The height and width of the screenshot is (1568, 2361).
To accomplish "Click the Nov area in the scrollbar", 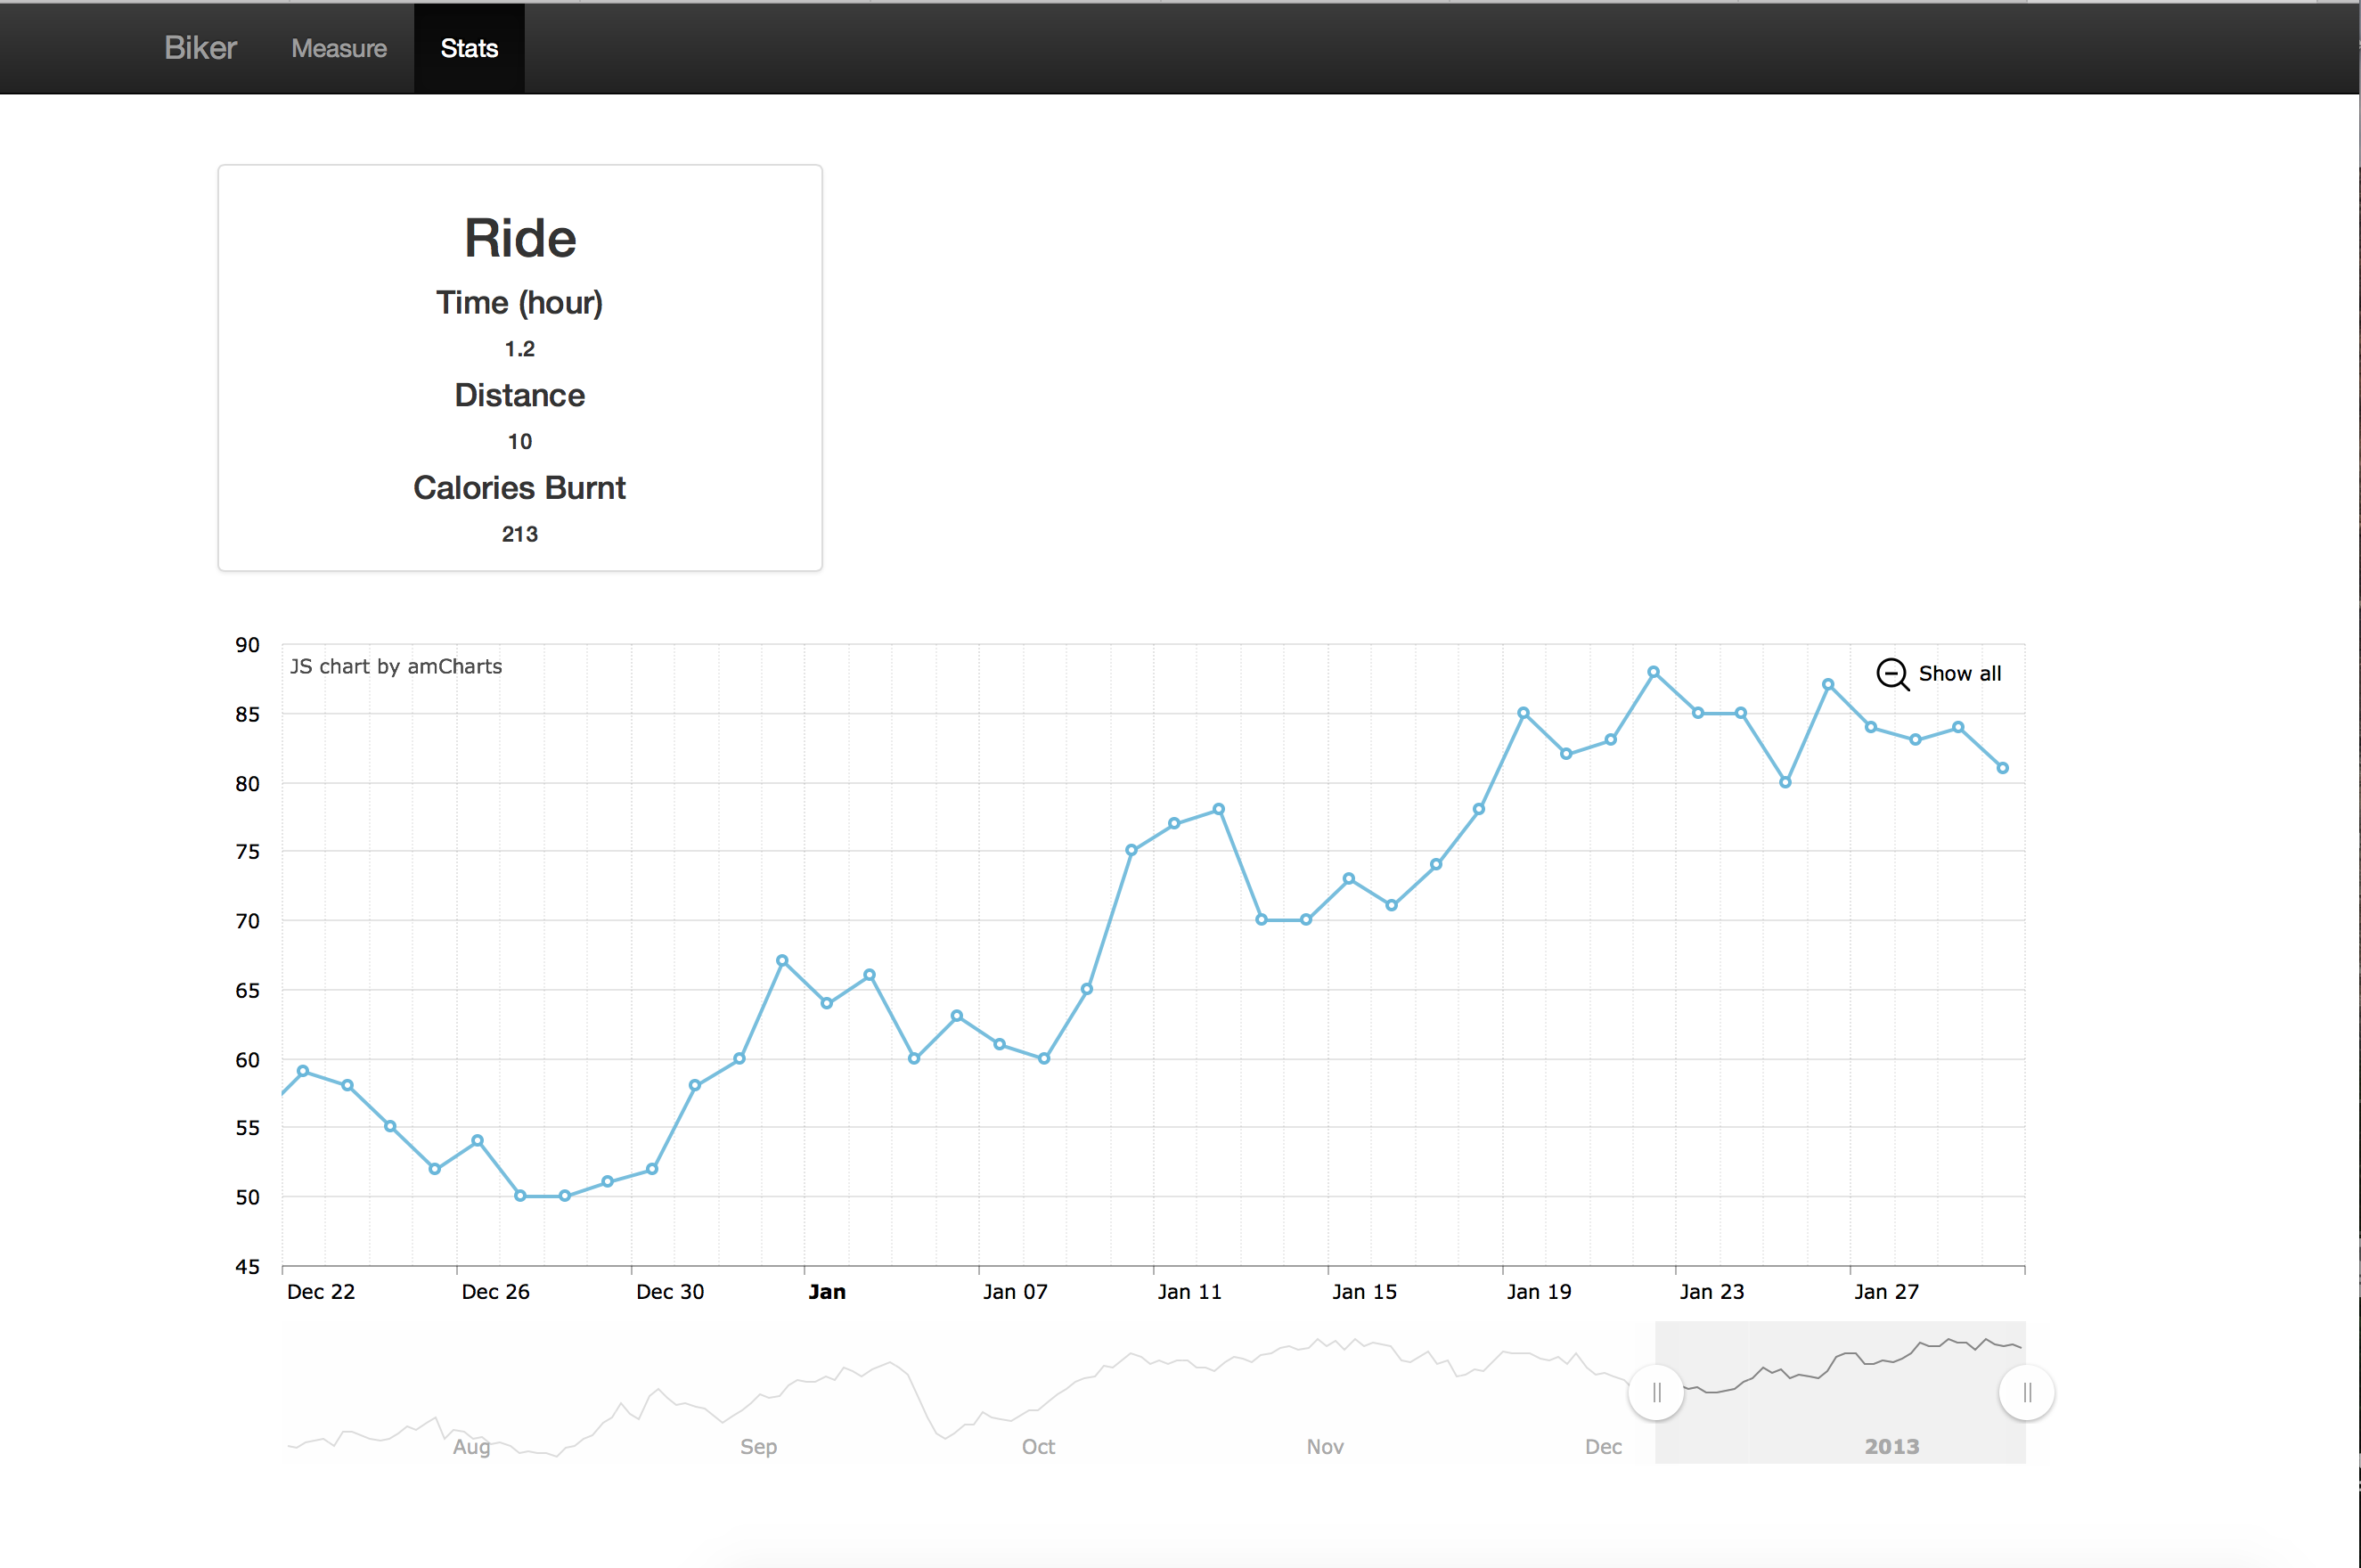I will coord(1325,1446).
